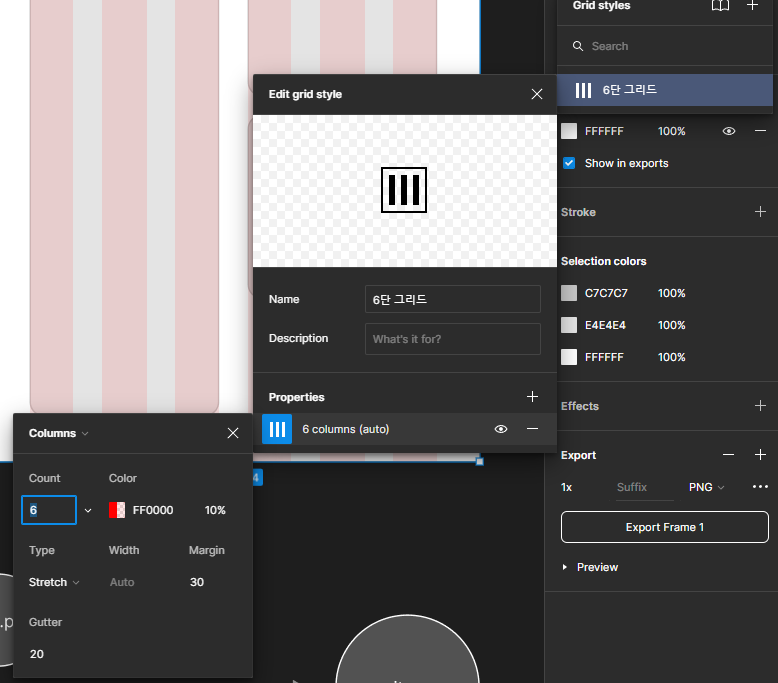Edit the Gutter value 20

[x=37, y=654]
